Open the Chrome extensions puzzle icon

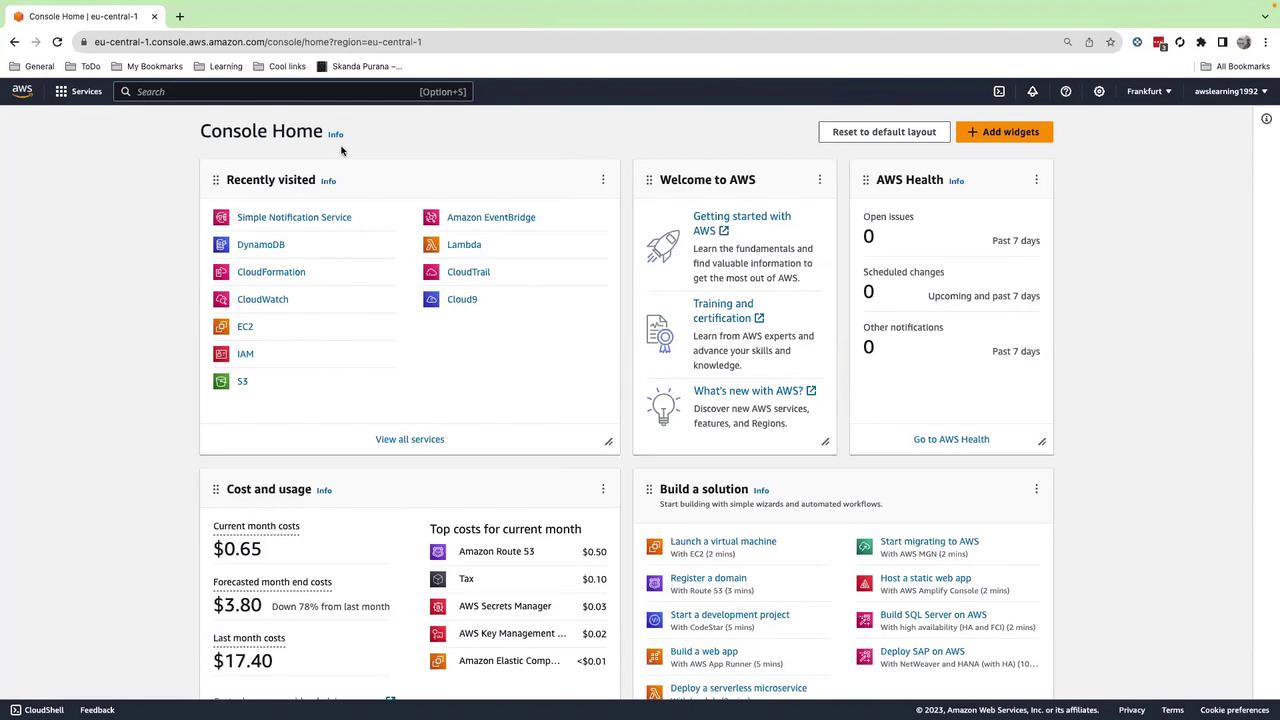tap(1201, 42)
